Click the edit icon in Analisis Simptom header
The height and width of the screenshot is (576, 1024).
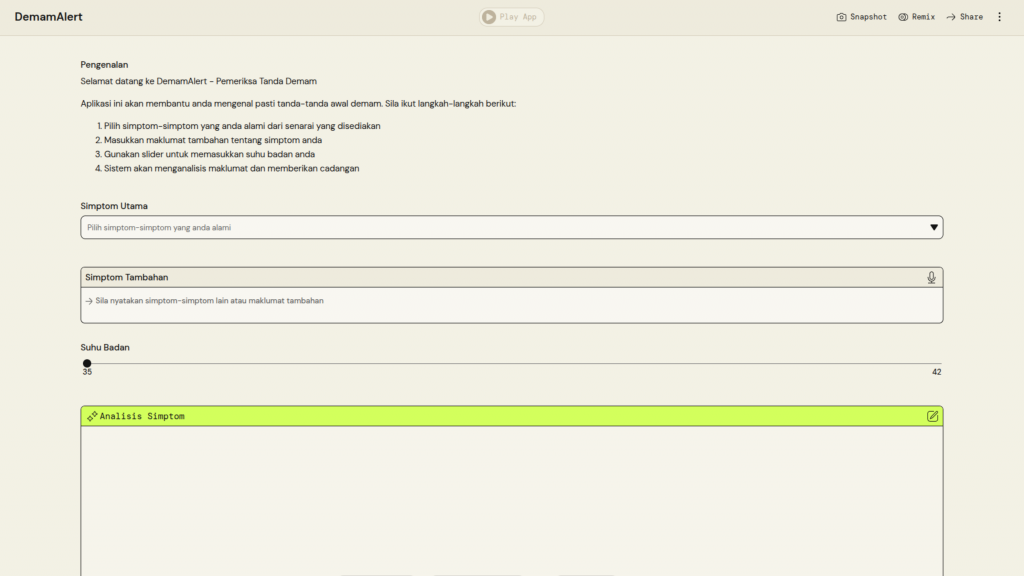coord(932,416)
